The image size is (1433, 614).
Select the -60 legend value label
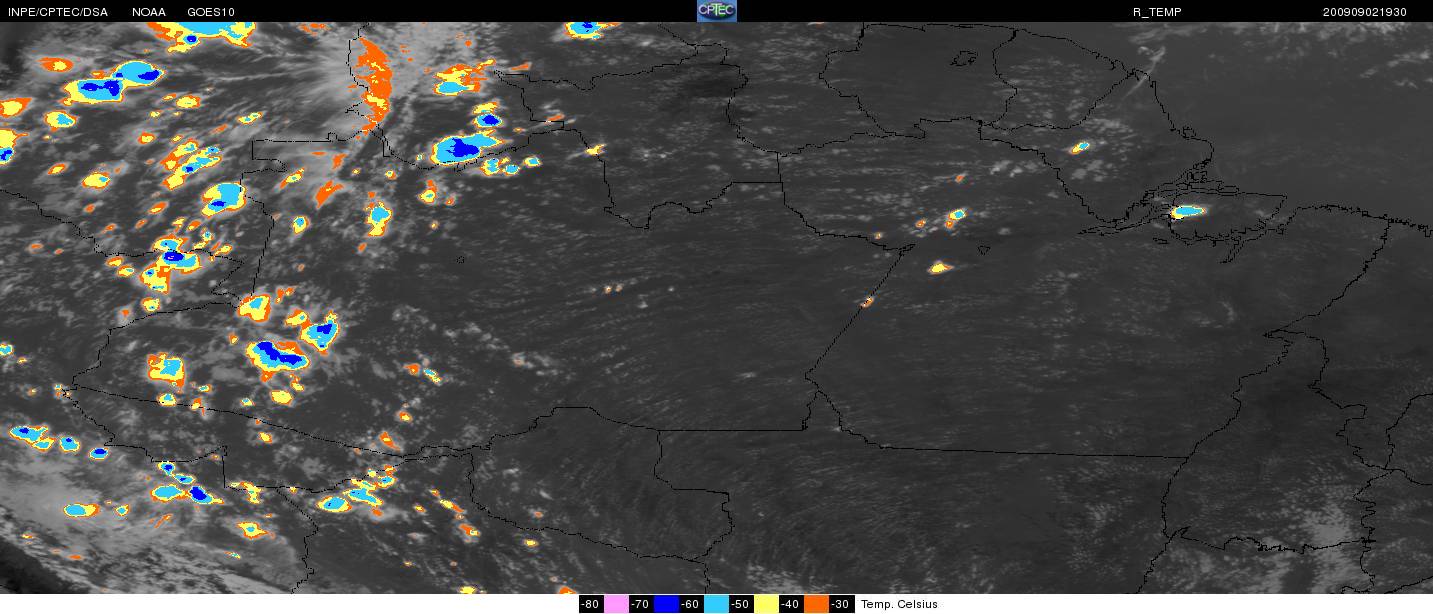pos(691,604)
